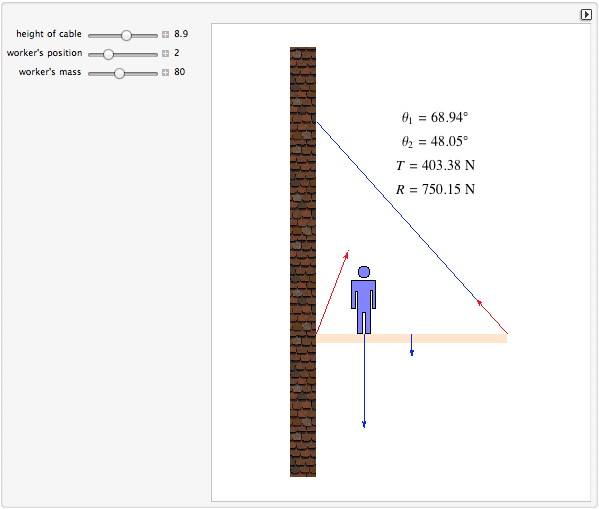Expand the height of cable controls
599x509 pixels.
(x=165, y=34)
